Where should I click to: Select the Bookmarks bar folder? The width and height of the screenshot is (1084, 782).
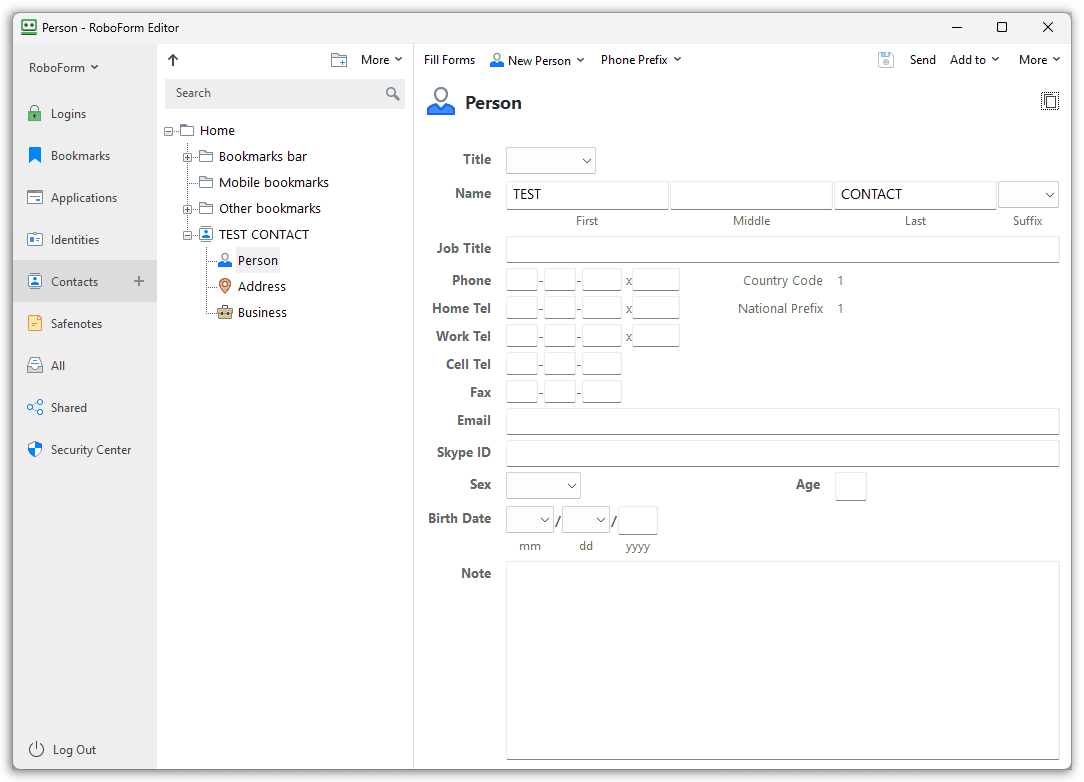(263, 156)
